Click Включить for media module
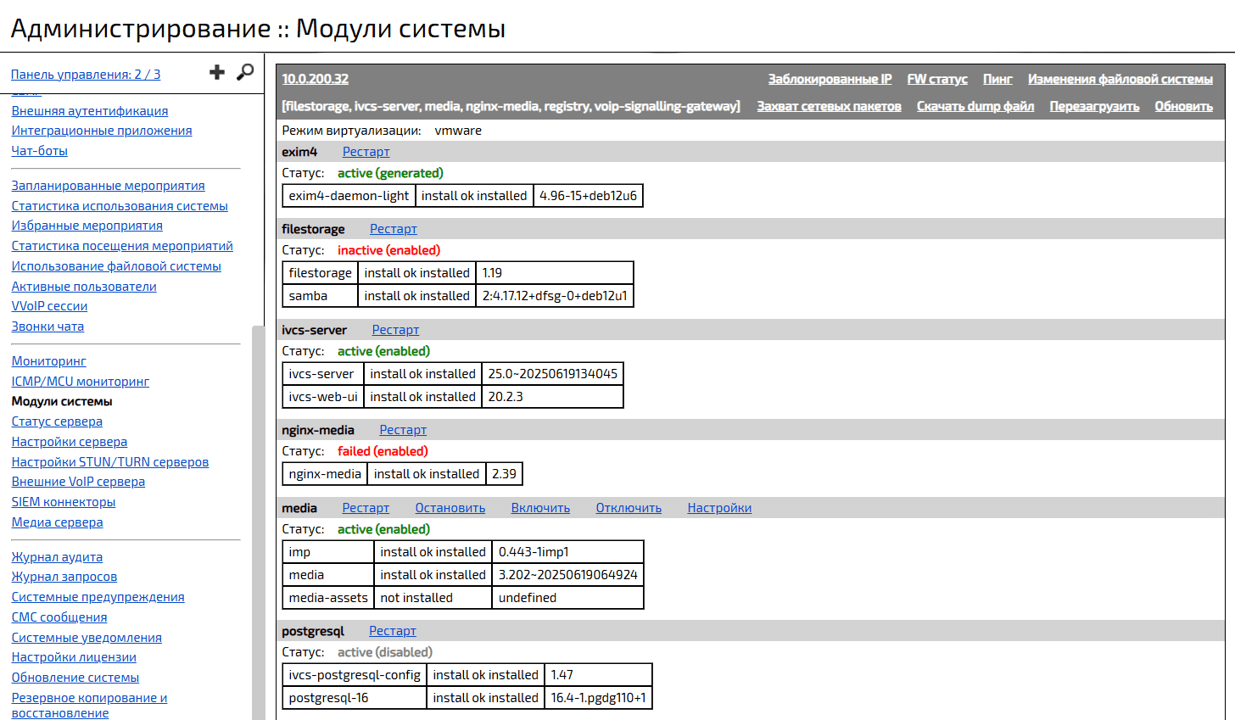 point(541,508)
